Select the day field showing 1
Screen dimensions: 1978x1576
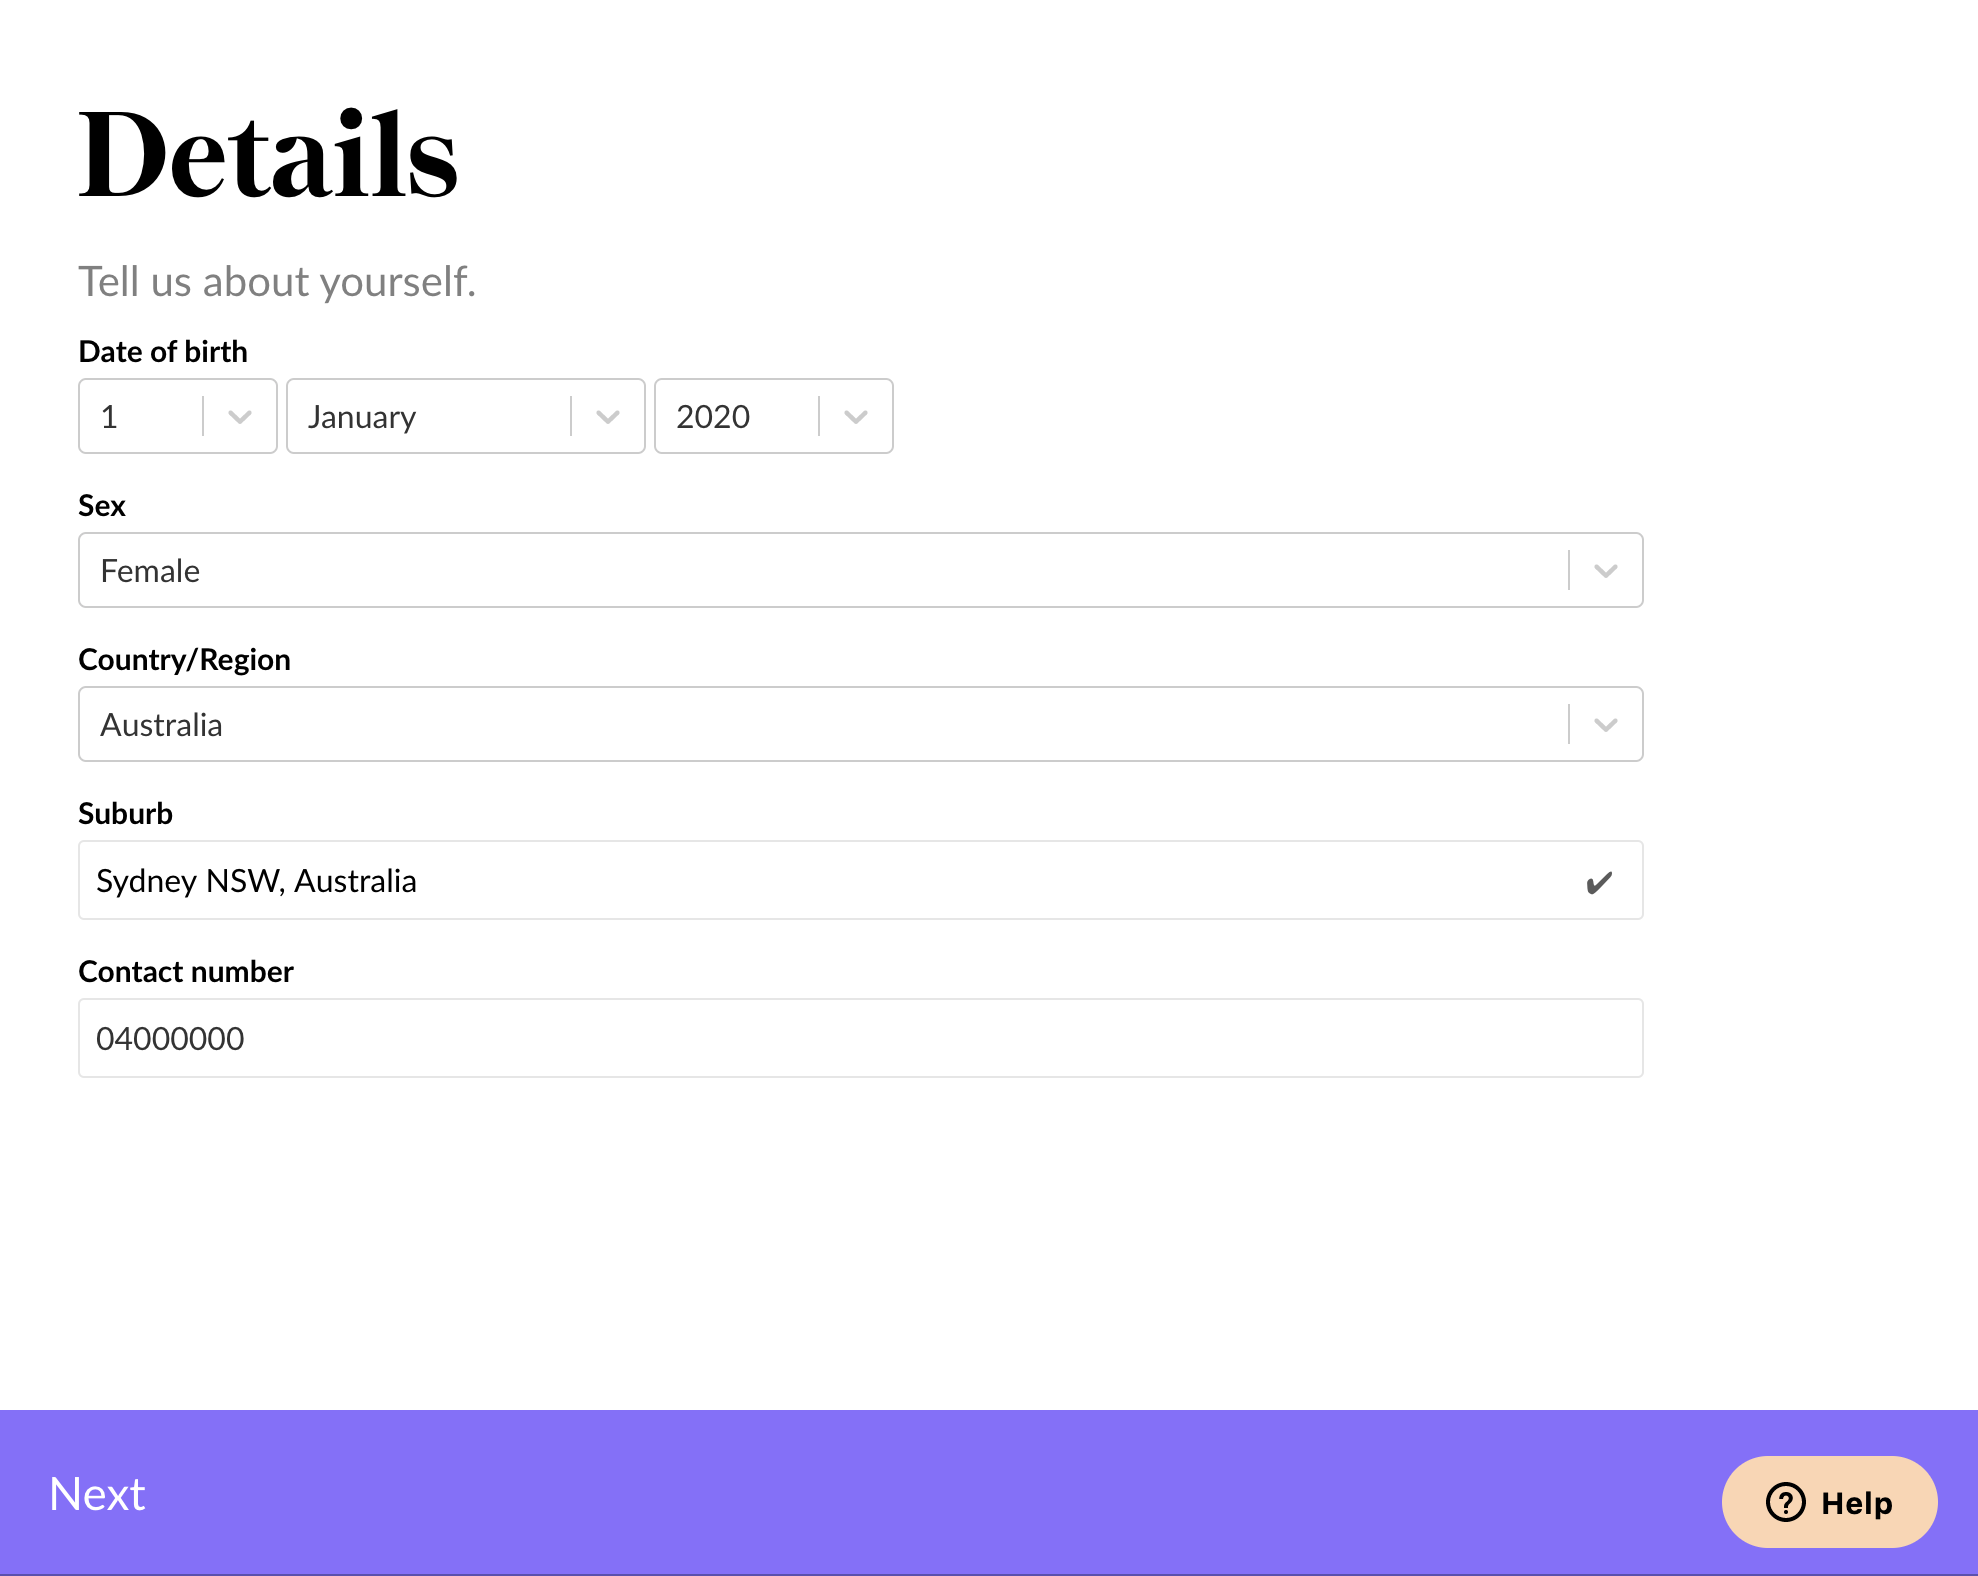[x=178, y=416]
